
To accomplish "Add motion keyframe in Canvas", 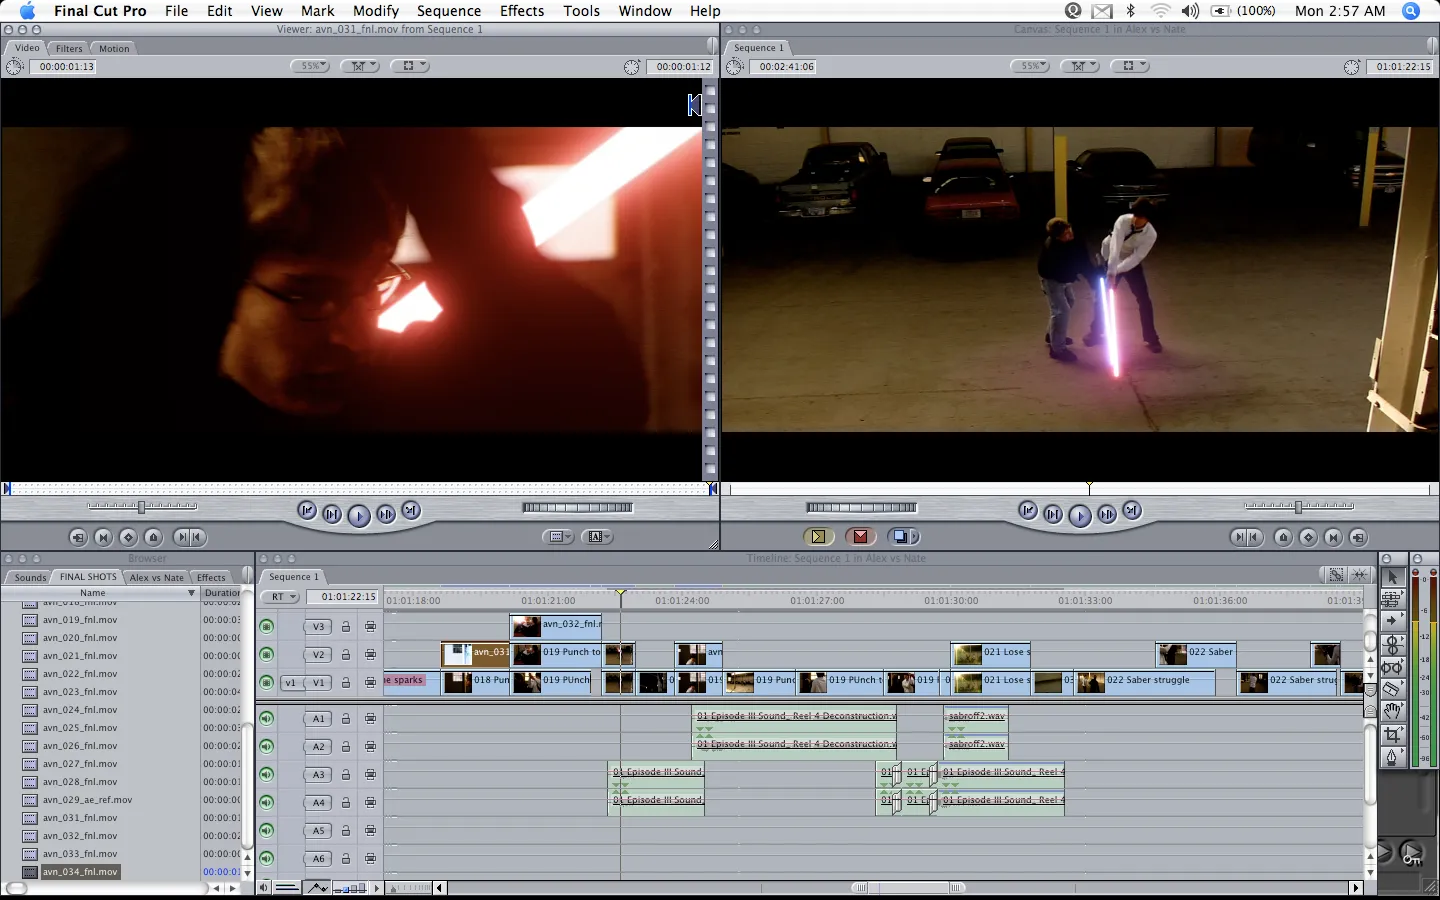I will tap(1308, 537).
